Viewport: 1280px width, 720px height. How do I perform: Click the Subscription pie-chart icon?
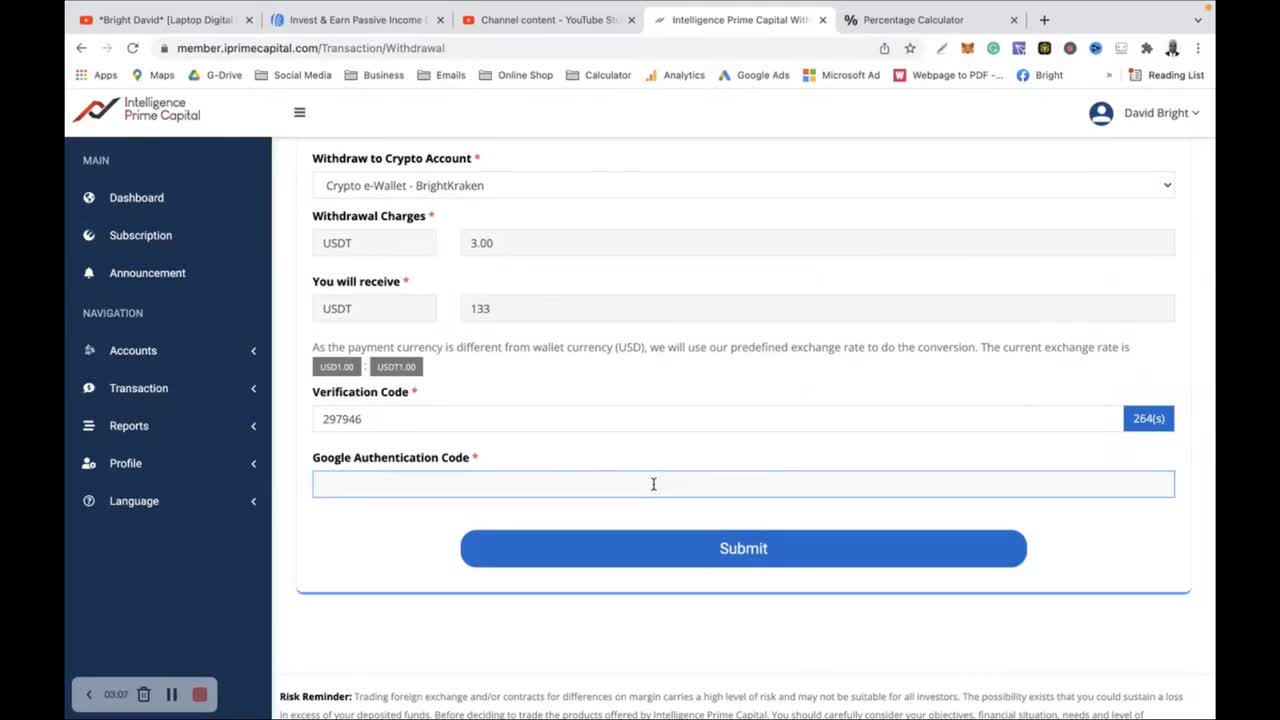(x=89, y=236)
